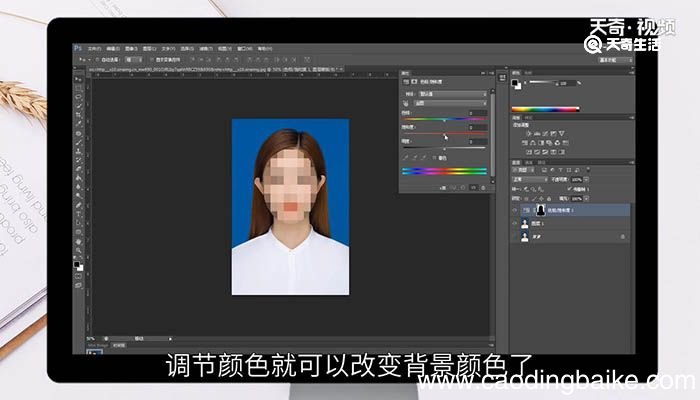Toggle lock transparent pixels in Layers panel
Screen dimensions: 700x400
tap(527, 199)
